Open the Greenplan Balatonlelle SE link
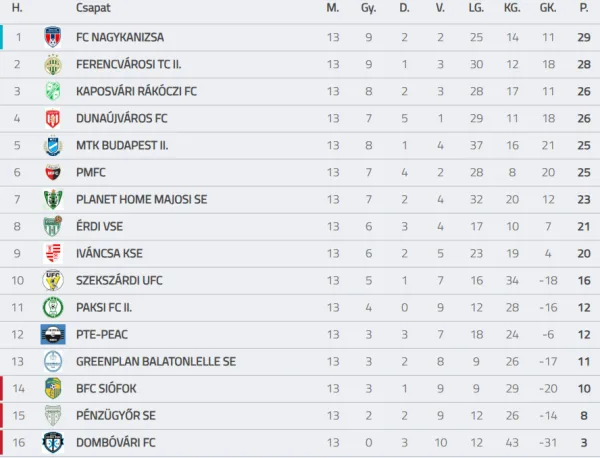600x458 pixels. [x=156, y=361]
